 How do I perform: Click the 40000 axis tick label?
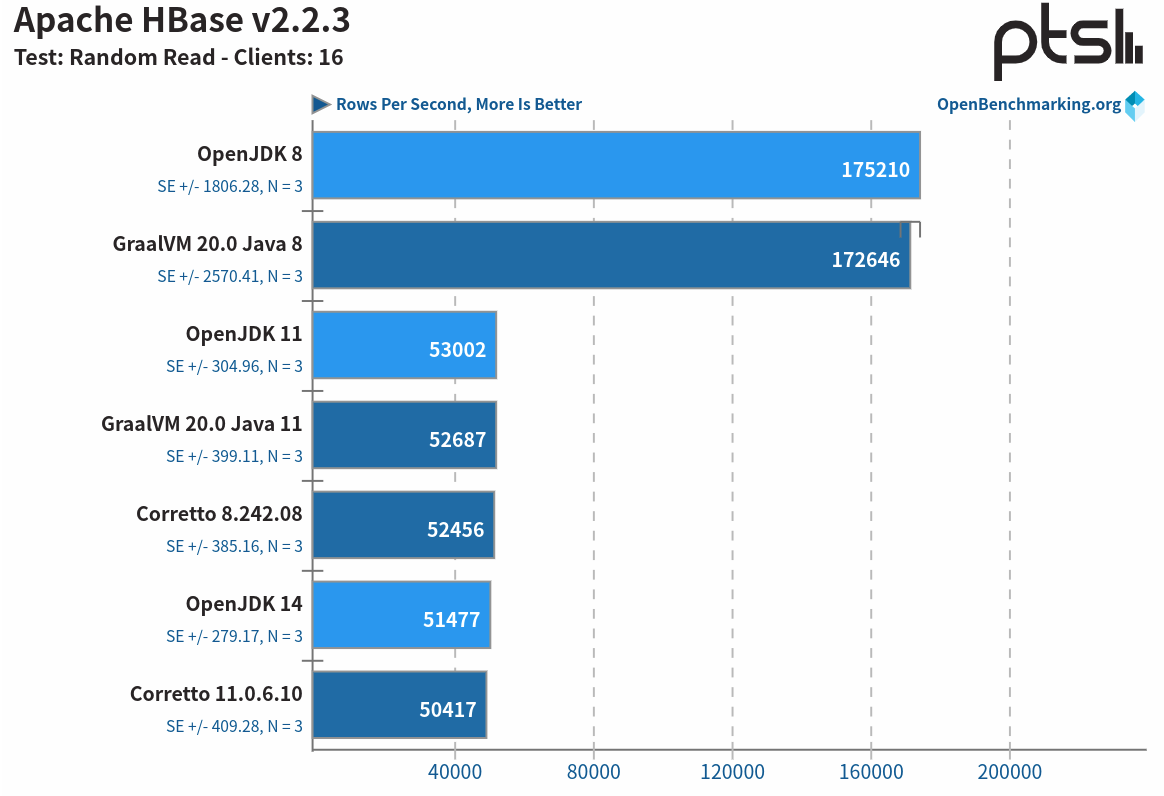[x=456, y=772]
